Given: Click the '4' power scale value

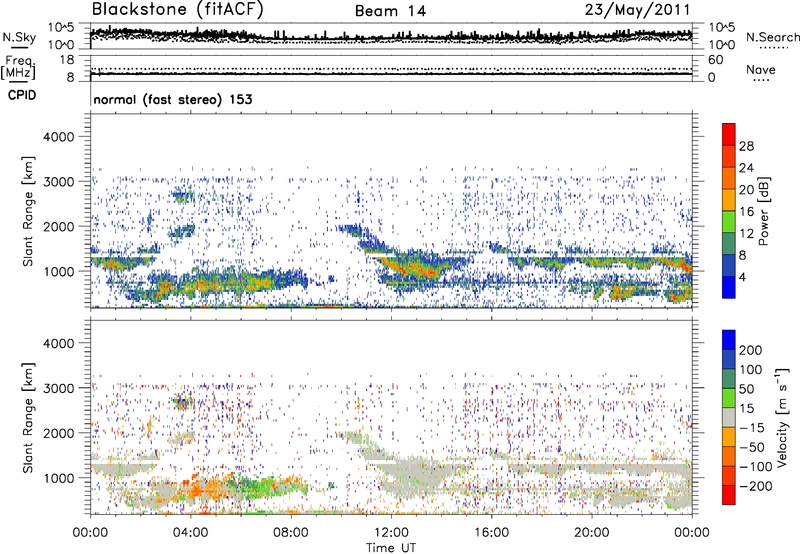Looking at the screenshot, I should tap(743, 277).
